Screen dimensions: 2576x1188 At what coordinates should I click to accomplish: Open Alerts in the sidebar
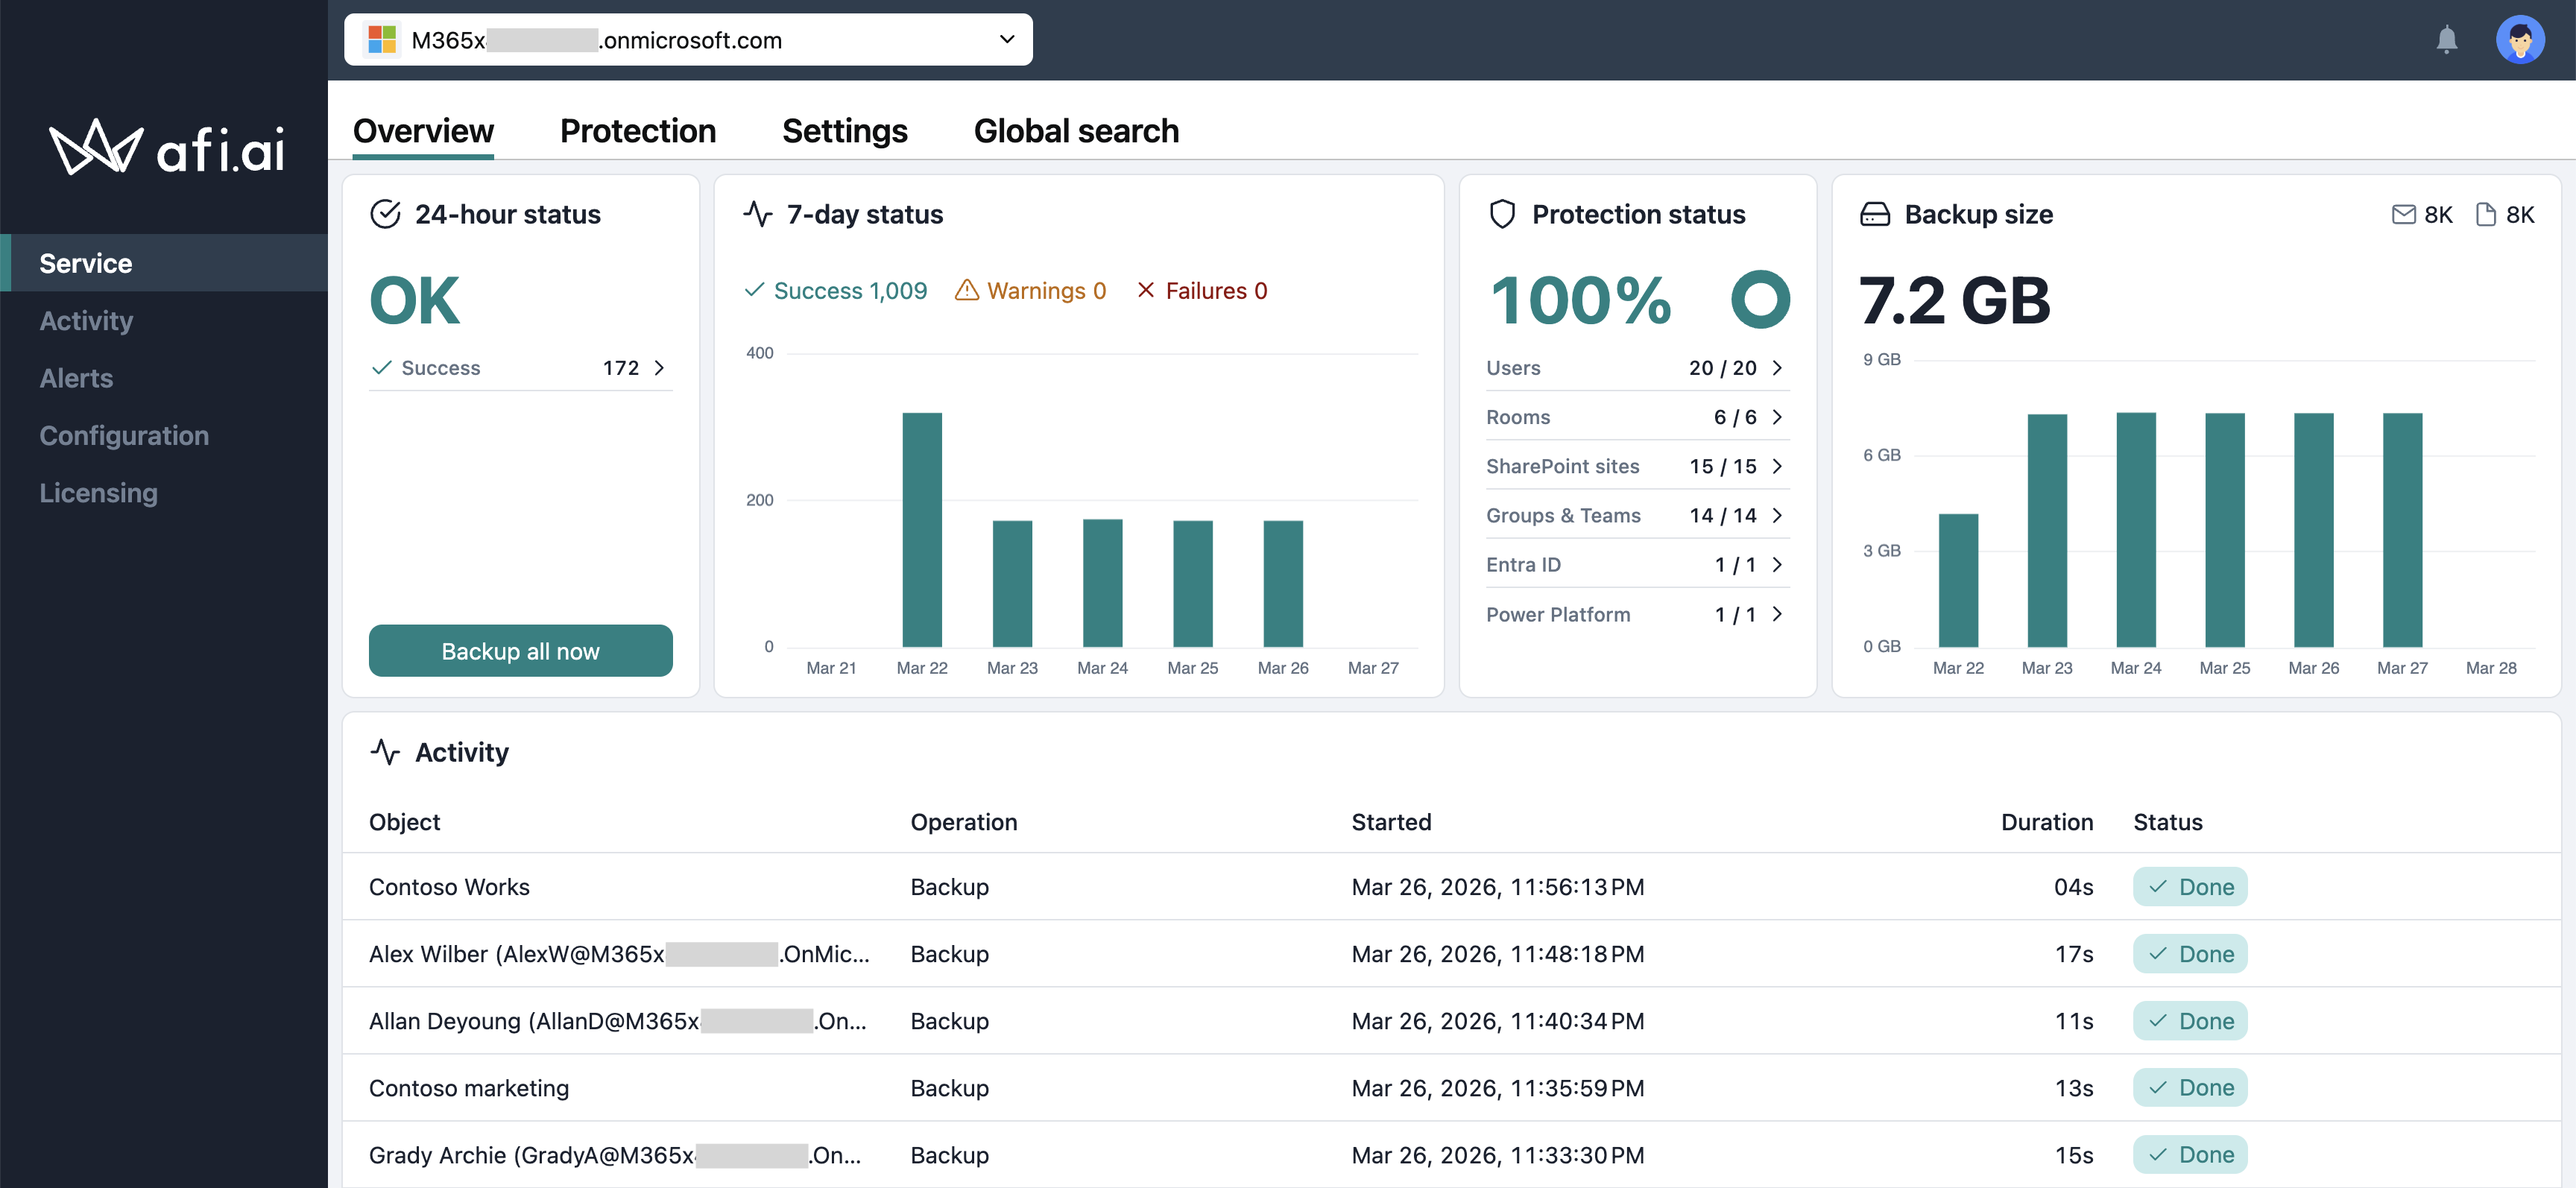tap(76, 378)
